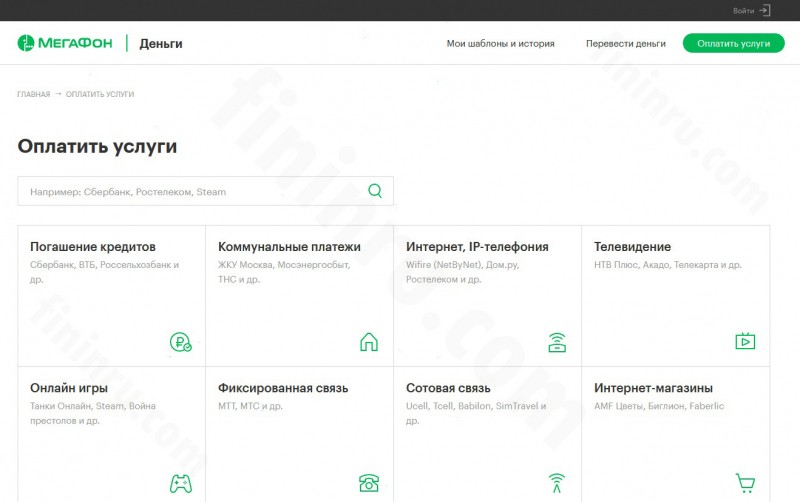
Task: Open Фиксированная связь category
Action: [x=299, y=434]
